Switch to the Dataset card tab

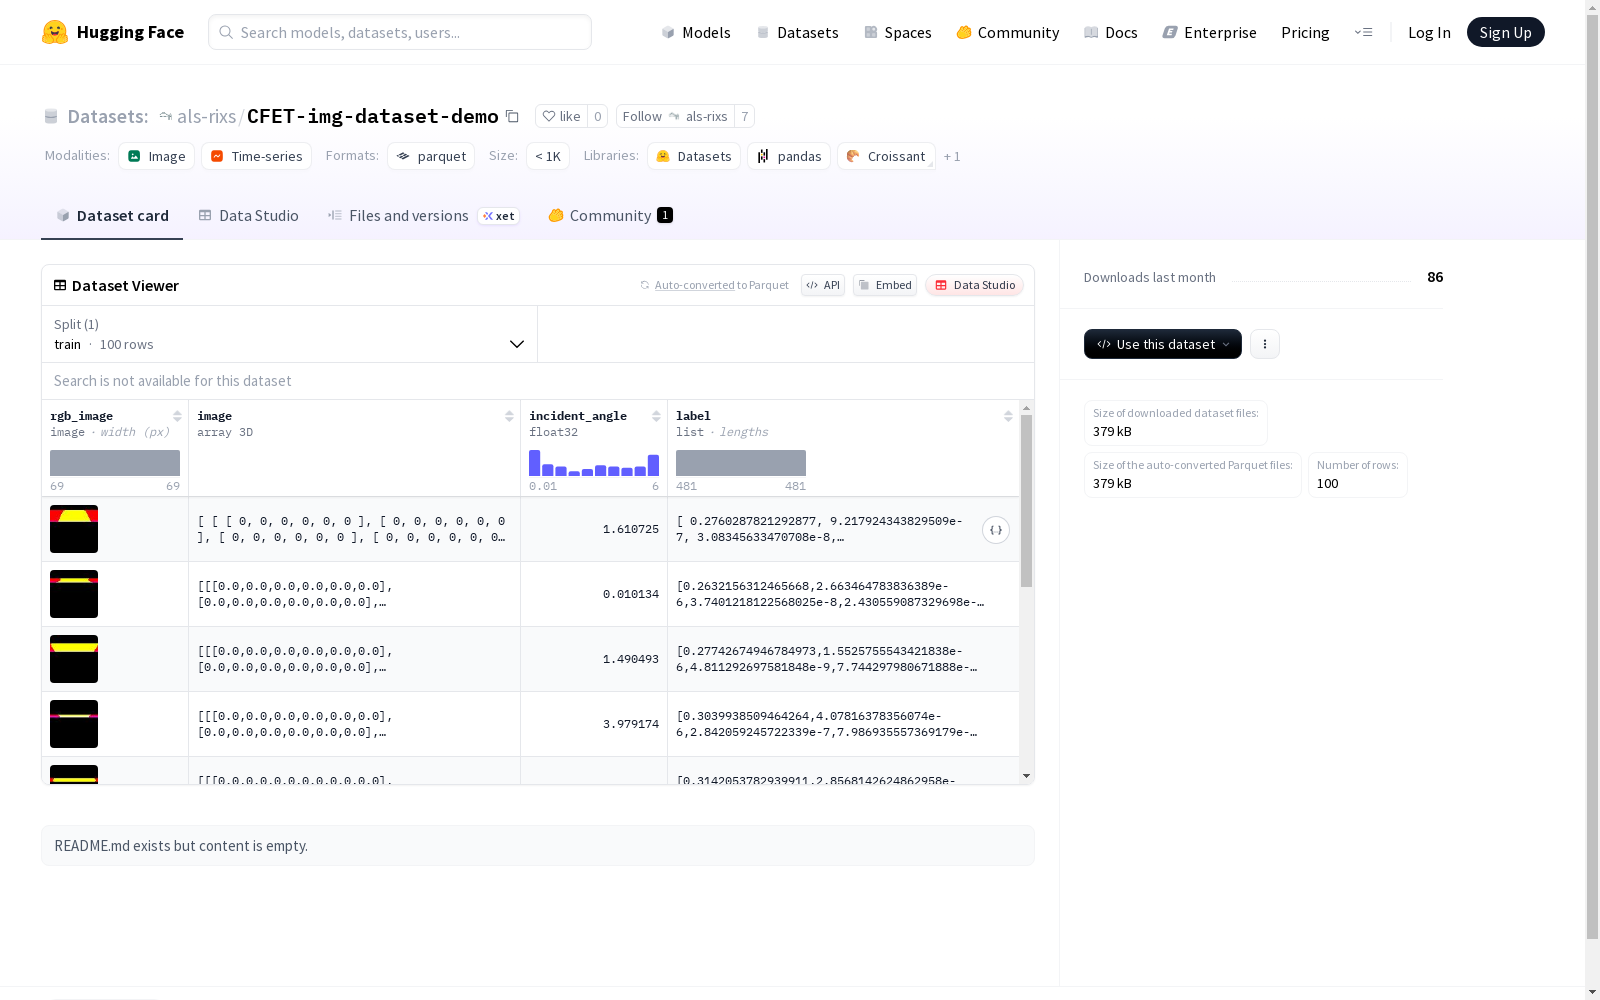click(x=112, y=216)
